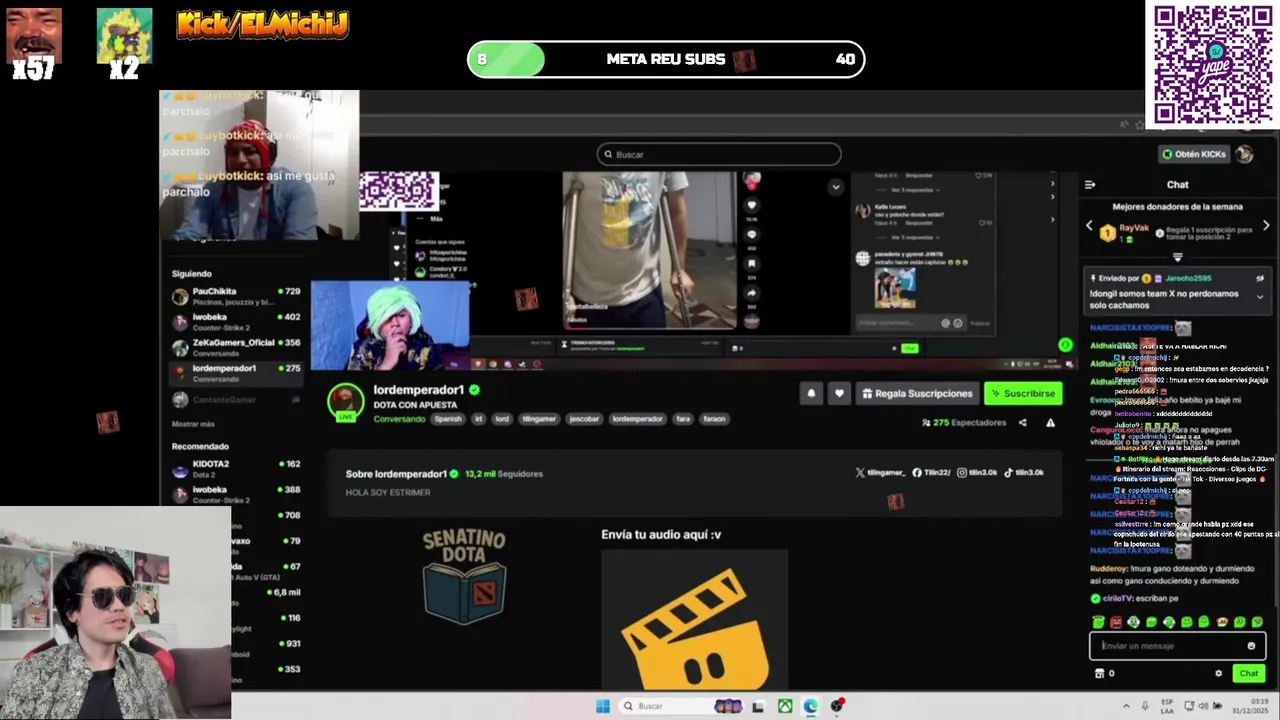Click the clapperboard audio panel image

695,618
